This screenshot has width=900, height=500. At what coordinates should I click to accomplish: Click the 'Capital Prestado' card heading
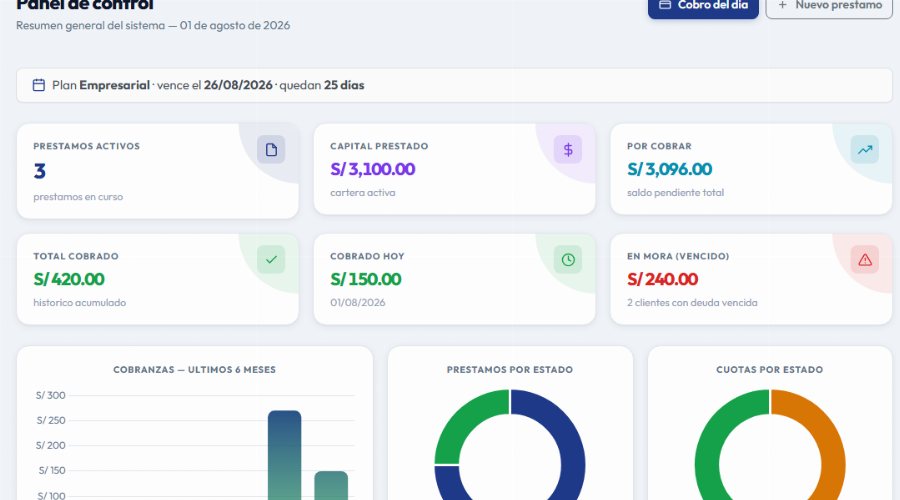coord(379,146)
